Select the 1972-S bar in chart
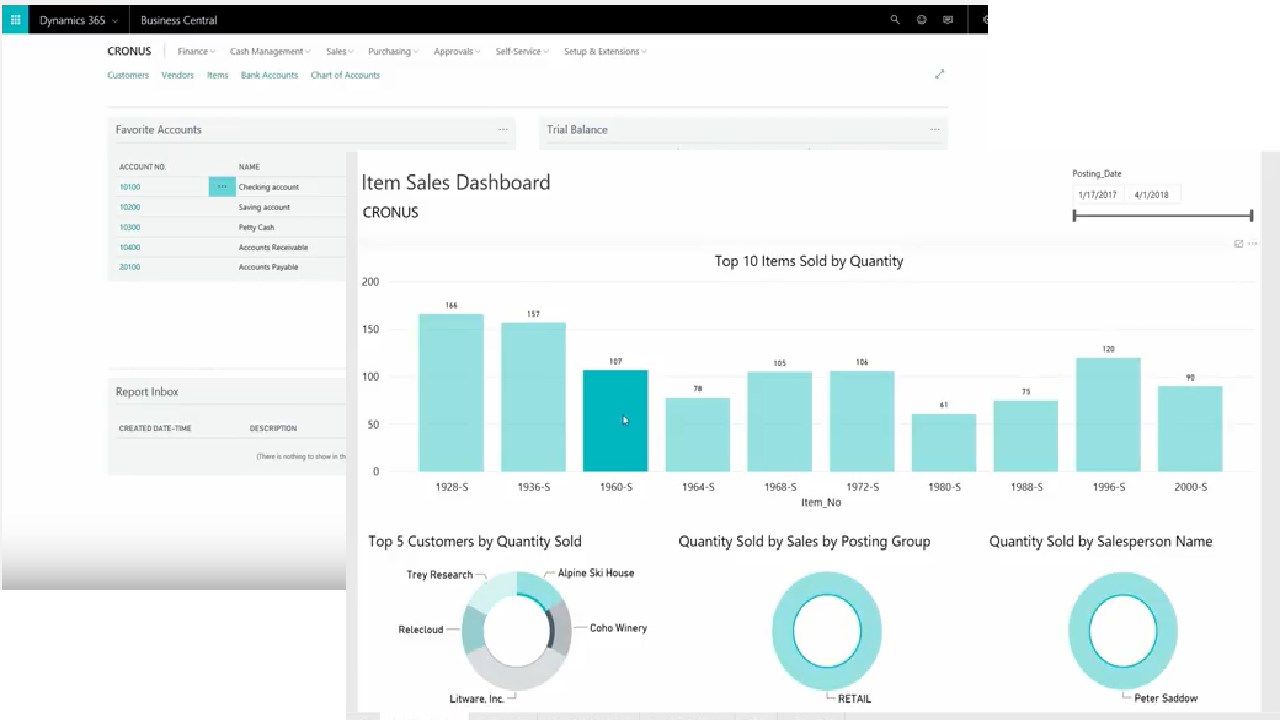The height and width of the screenshot is (720, 1280). click(x=862, y=421)
